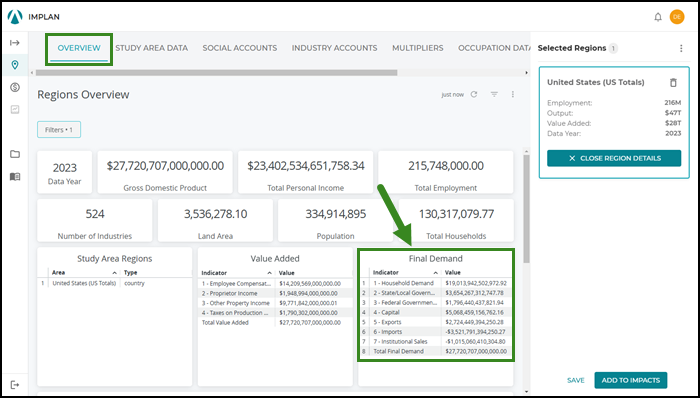Select the 5 - Exports row
Viewport: 700px width, 398px height.
tap(436, 322)
